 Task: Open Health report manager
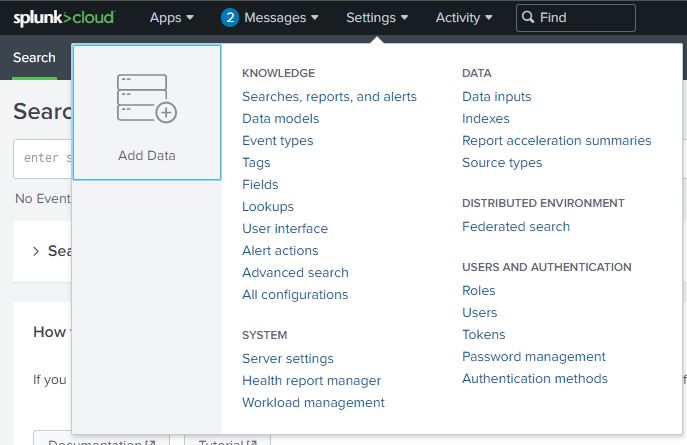pyautogui.click(x=311, y=381)
